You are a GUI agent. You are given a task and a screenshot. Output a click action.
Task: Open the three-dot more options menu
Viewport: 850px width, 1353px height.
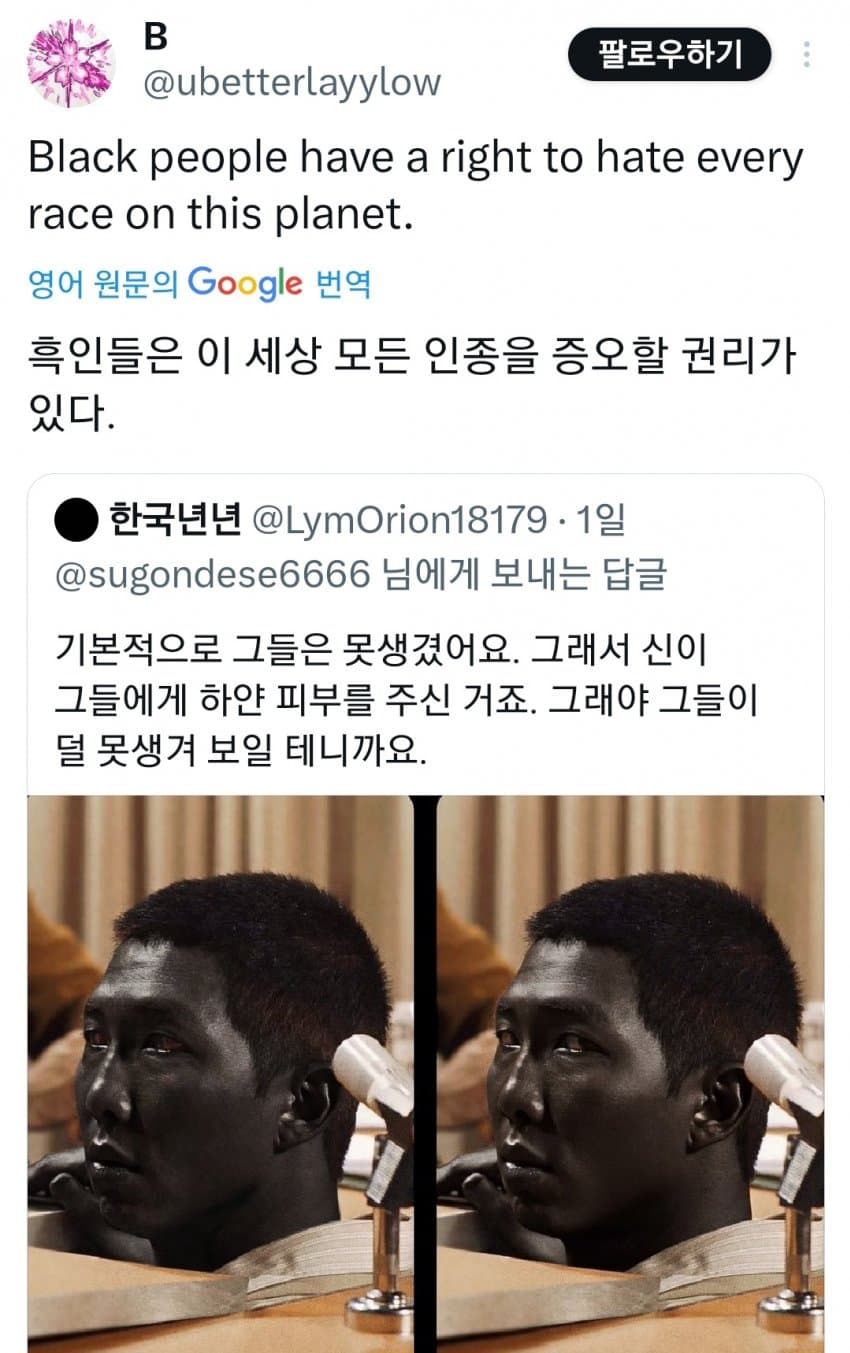pos(805,54)
